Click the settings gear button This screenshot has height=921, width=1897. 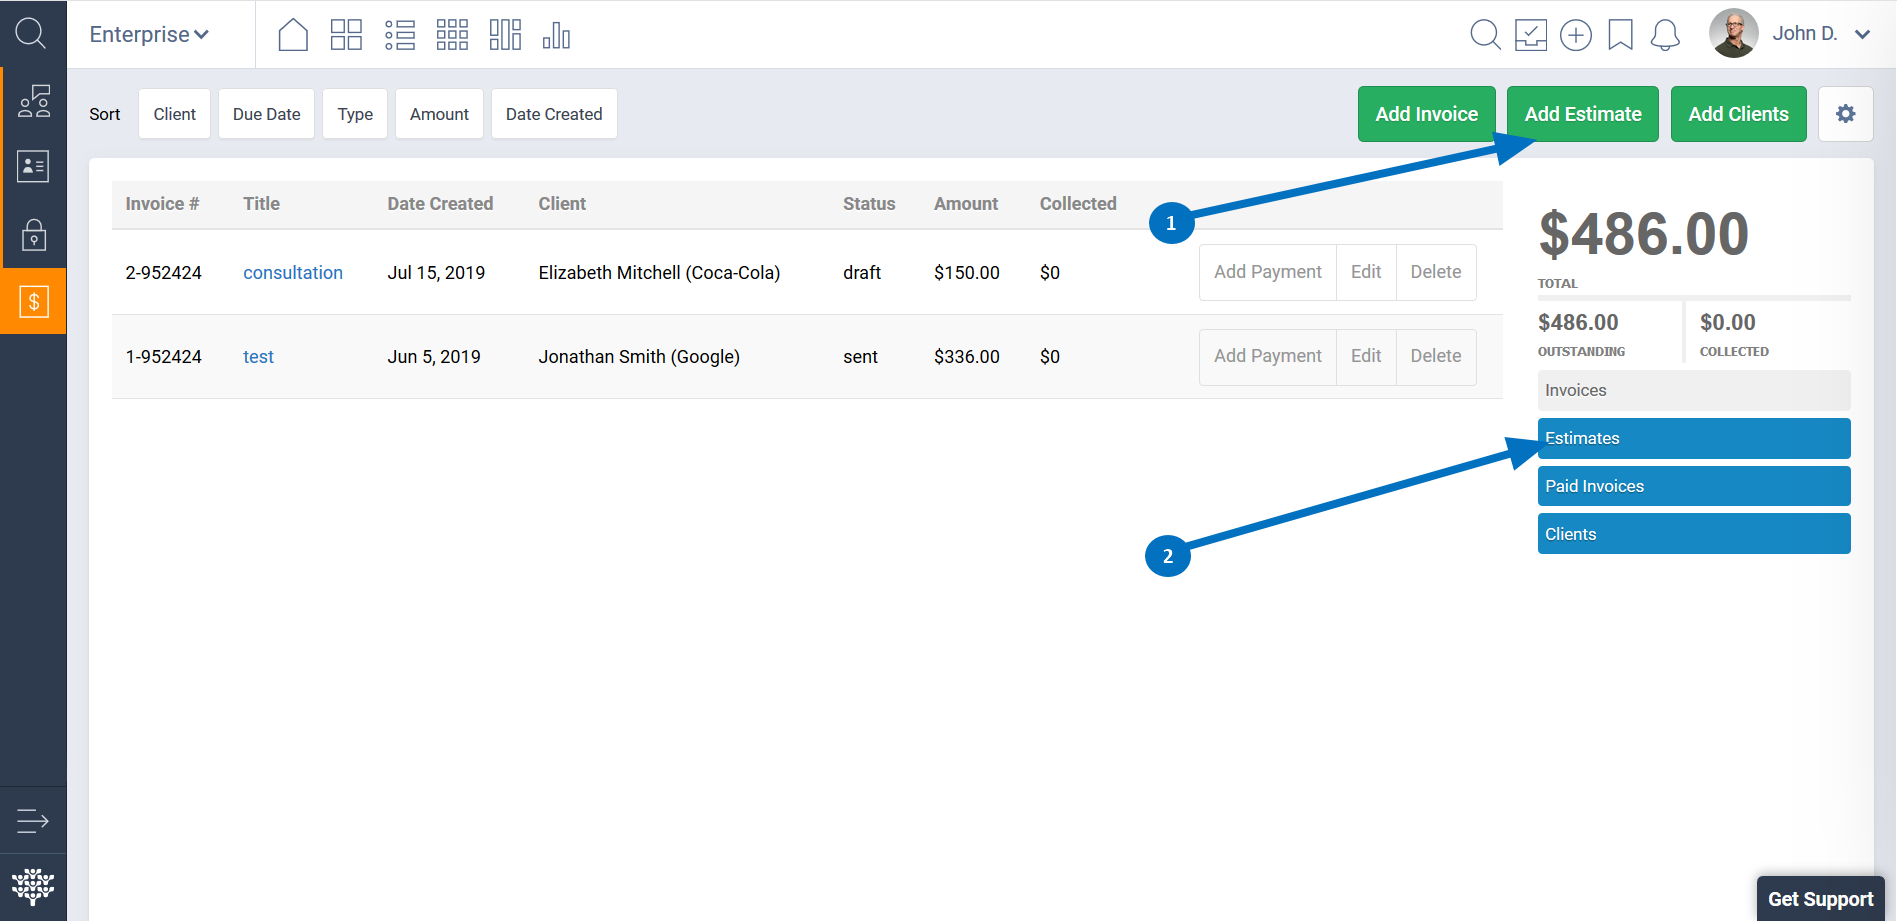point(1845,114)
